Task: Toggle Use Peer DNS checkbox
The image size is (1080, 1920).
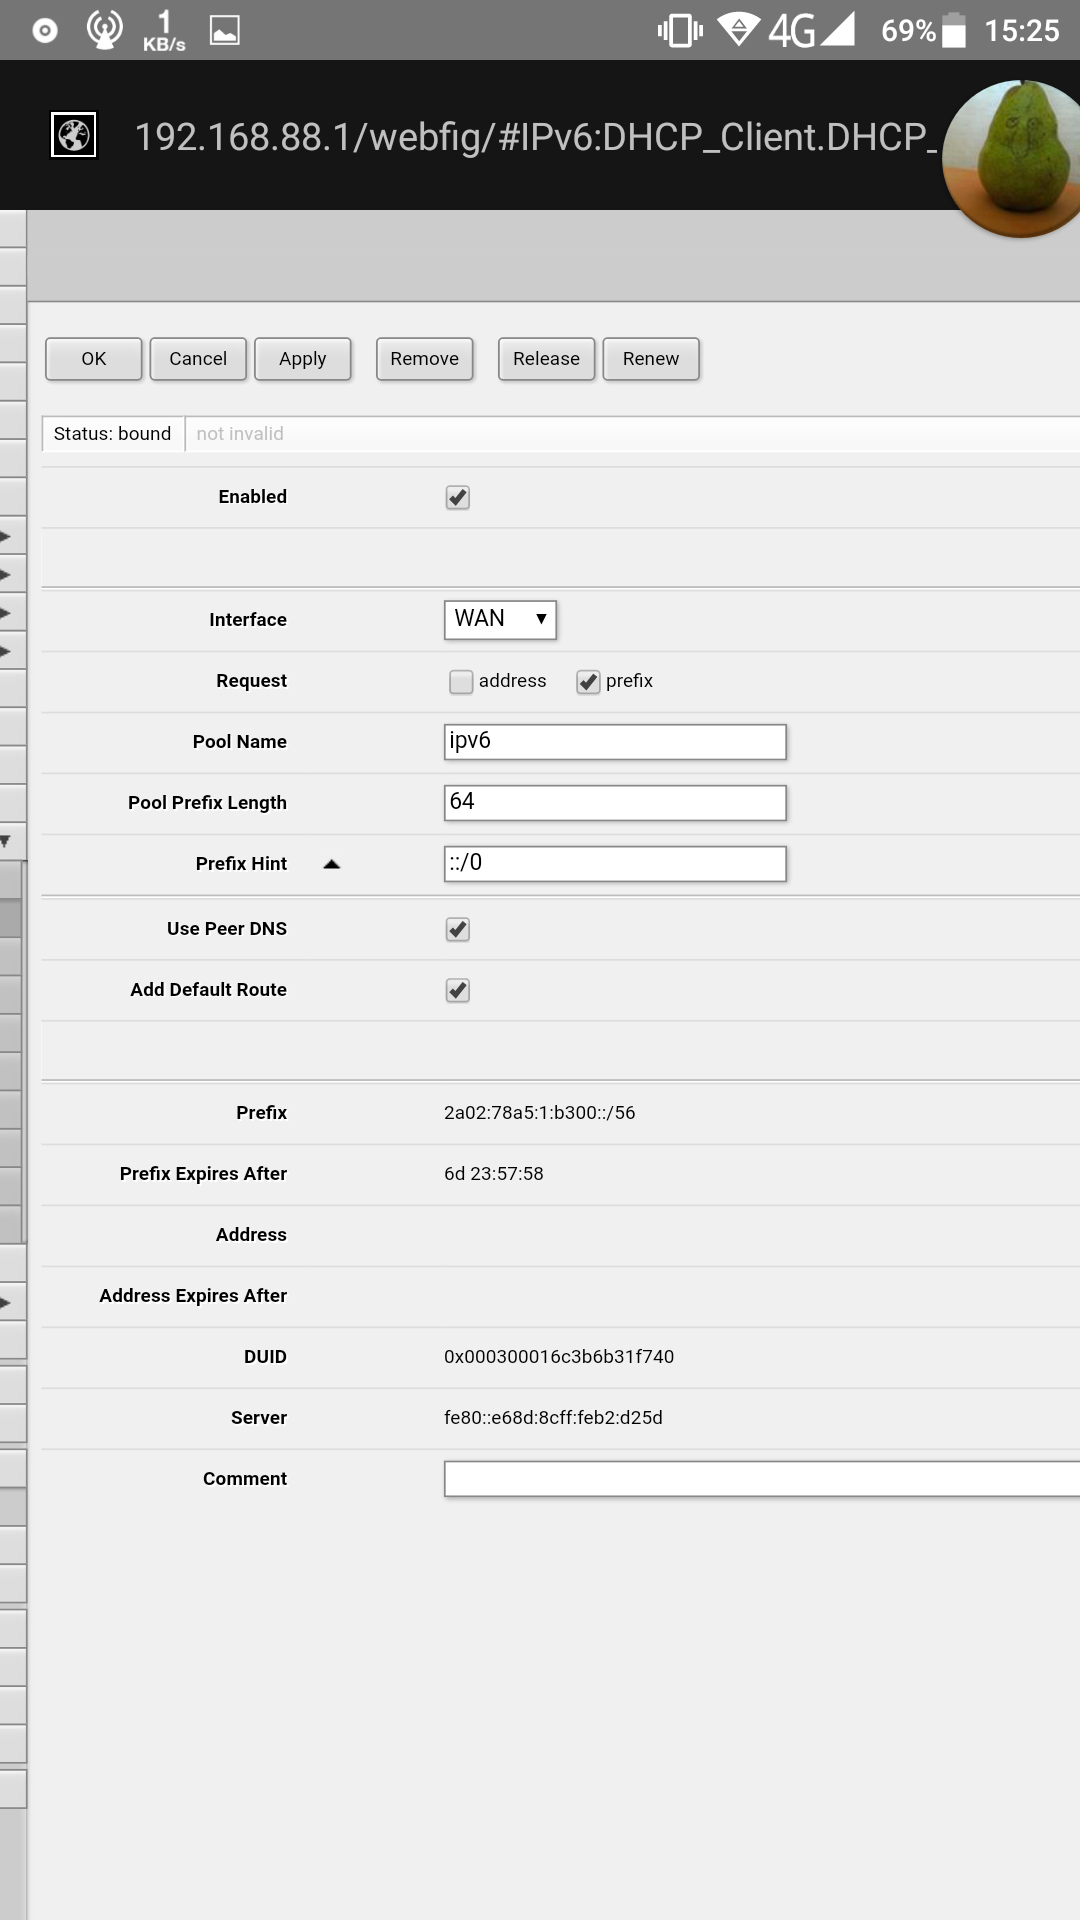Action: 458,929
